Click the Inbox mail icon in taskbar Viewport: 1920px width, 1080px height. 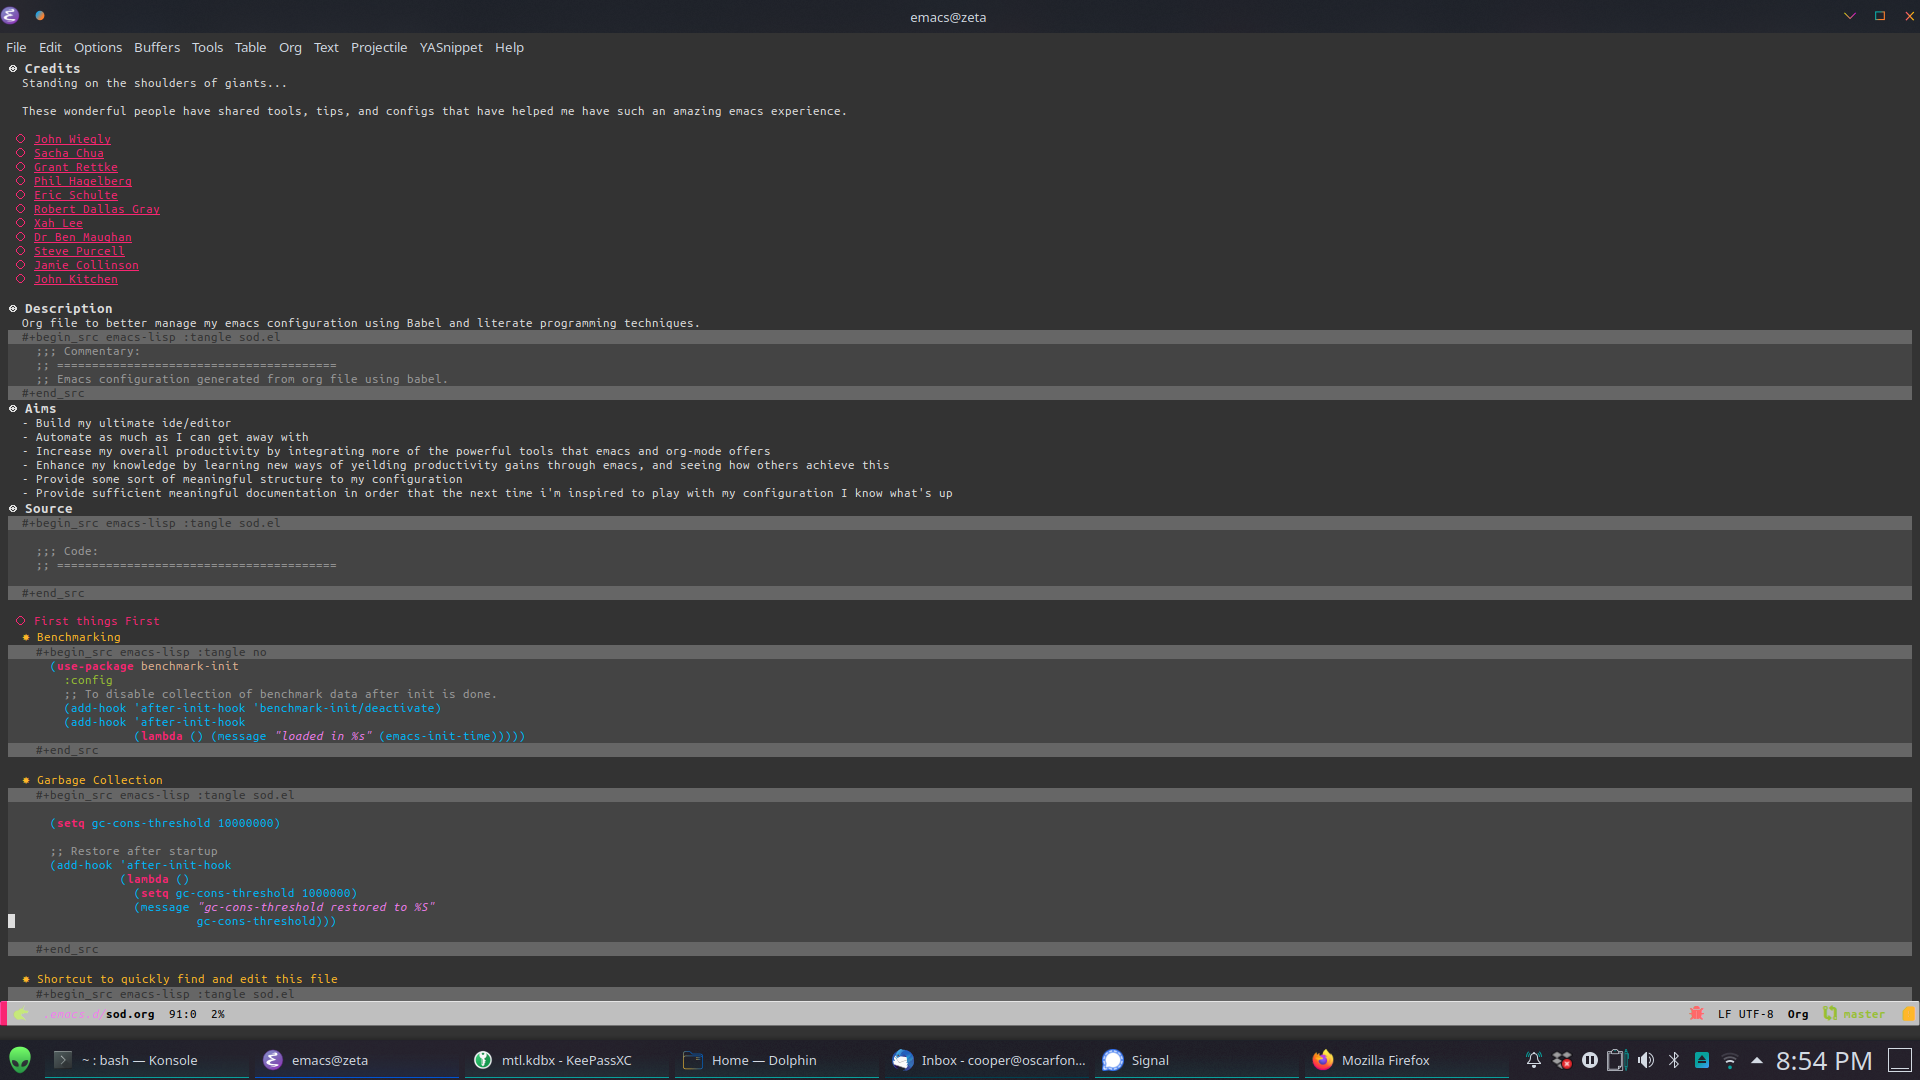tap(903, 1059)
